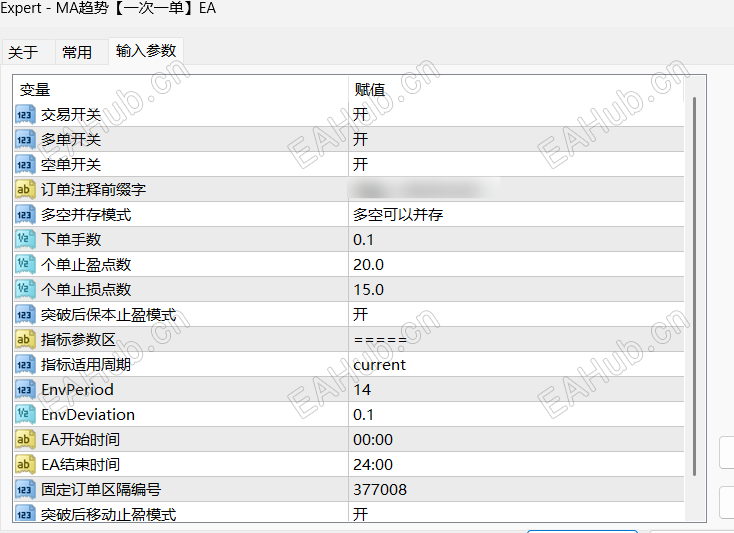Image resolution: width=734 pixels, height=533 pixels.
Task: Select the 订单注释前缀字 variable name
Action: click(x=93, y=190)
